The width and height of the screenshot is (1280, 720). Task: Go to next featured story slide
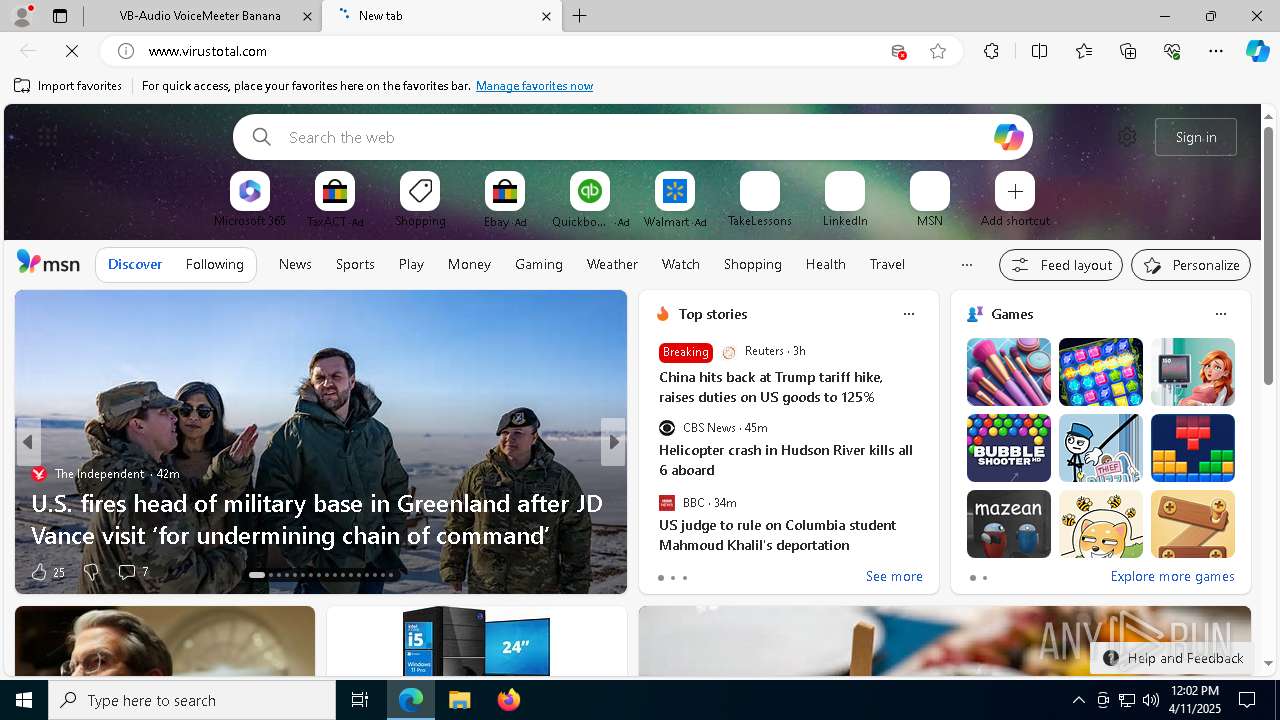[613, 441]
